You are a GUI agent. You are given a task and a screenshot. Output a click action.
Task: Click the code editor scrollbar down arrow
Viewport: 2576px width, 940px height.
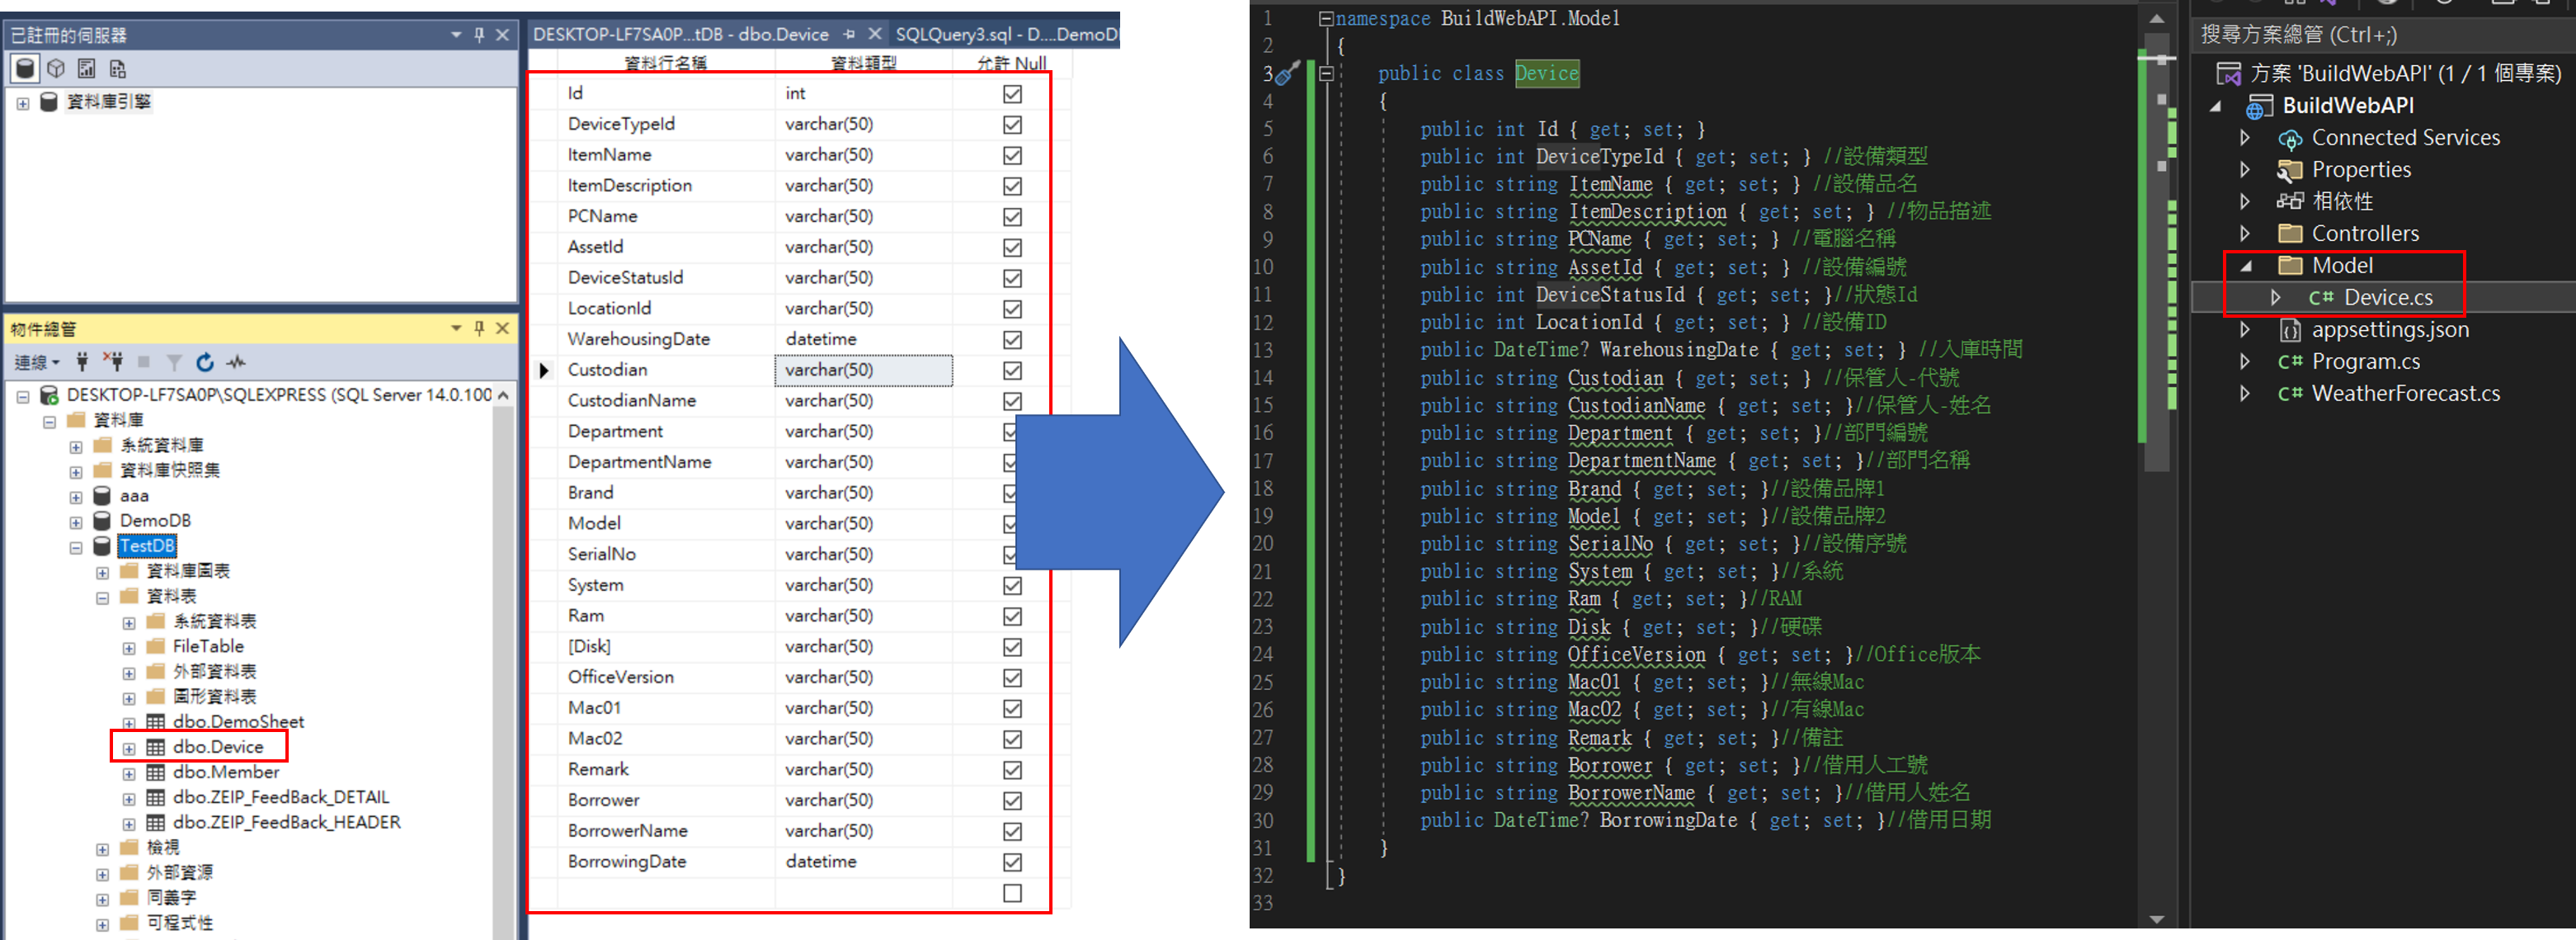coord(2157,919)
